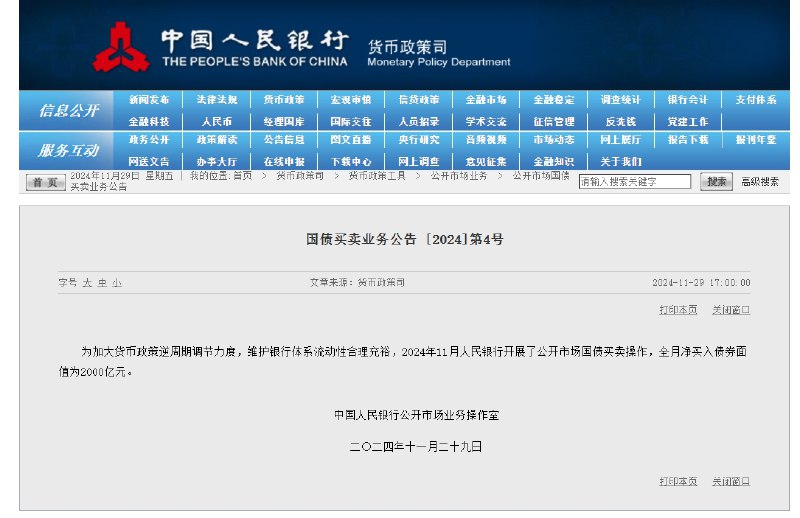
Task: Click upper 打印本页 link below the date
Action: [x=678, y=310]
